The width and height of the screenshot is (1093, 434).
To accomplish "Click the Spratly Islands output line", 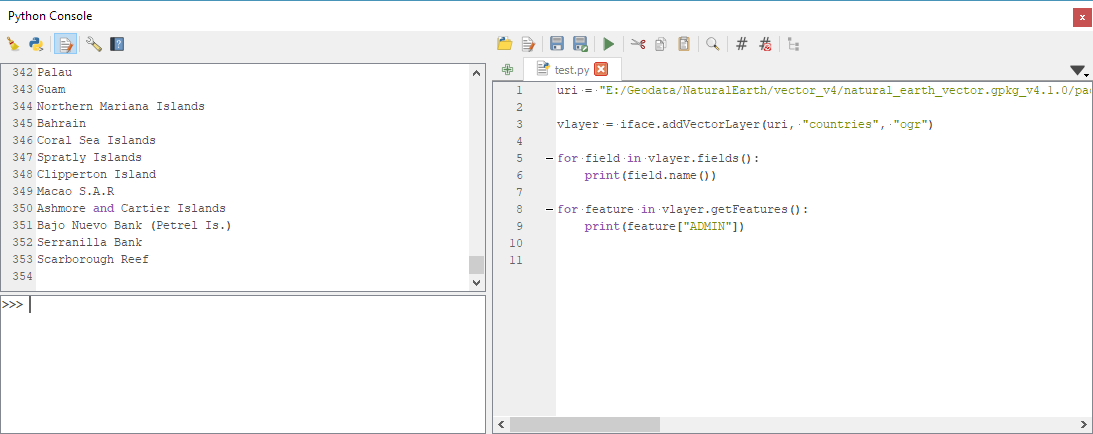I will (89, 157).
